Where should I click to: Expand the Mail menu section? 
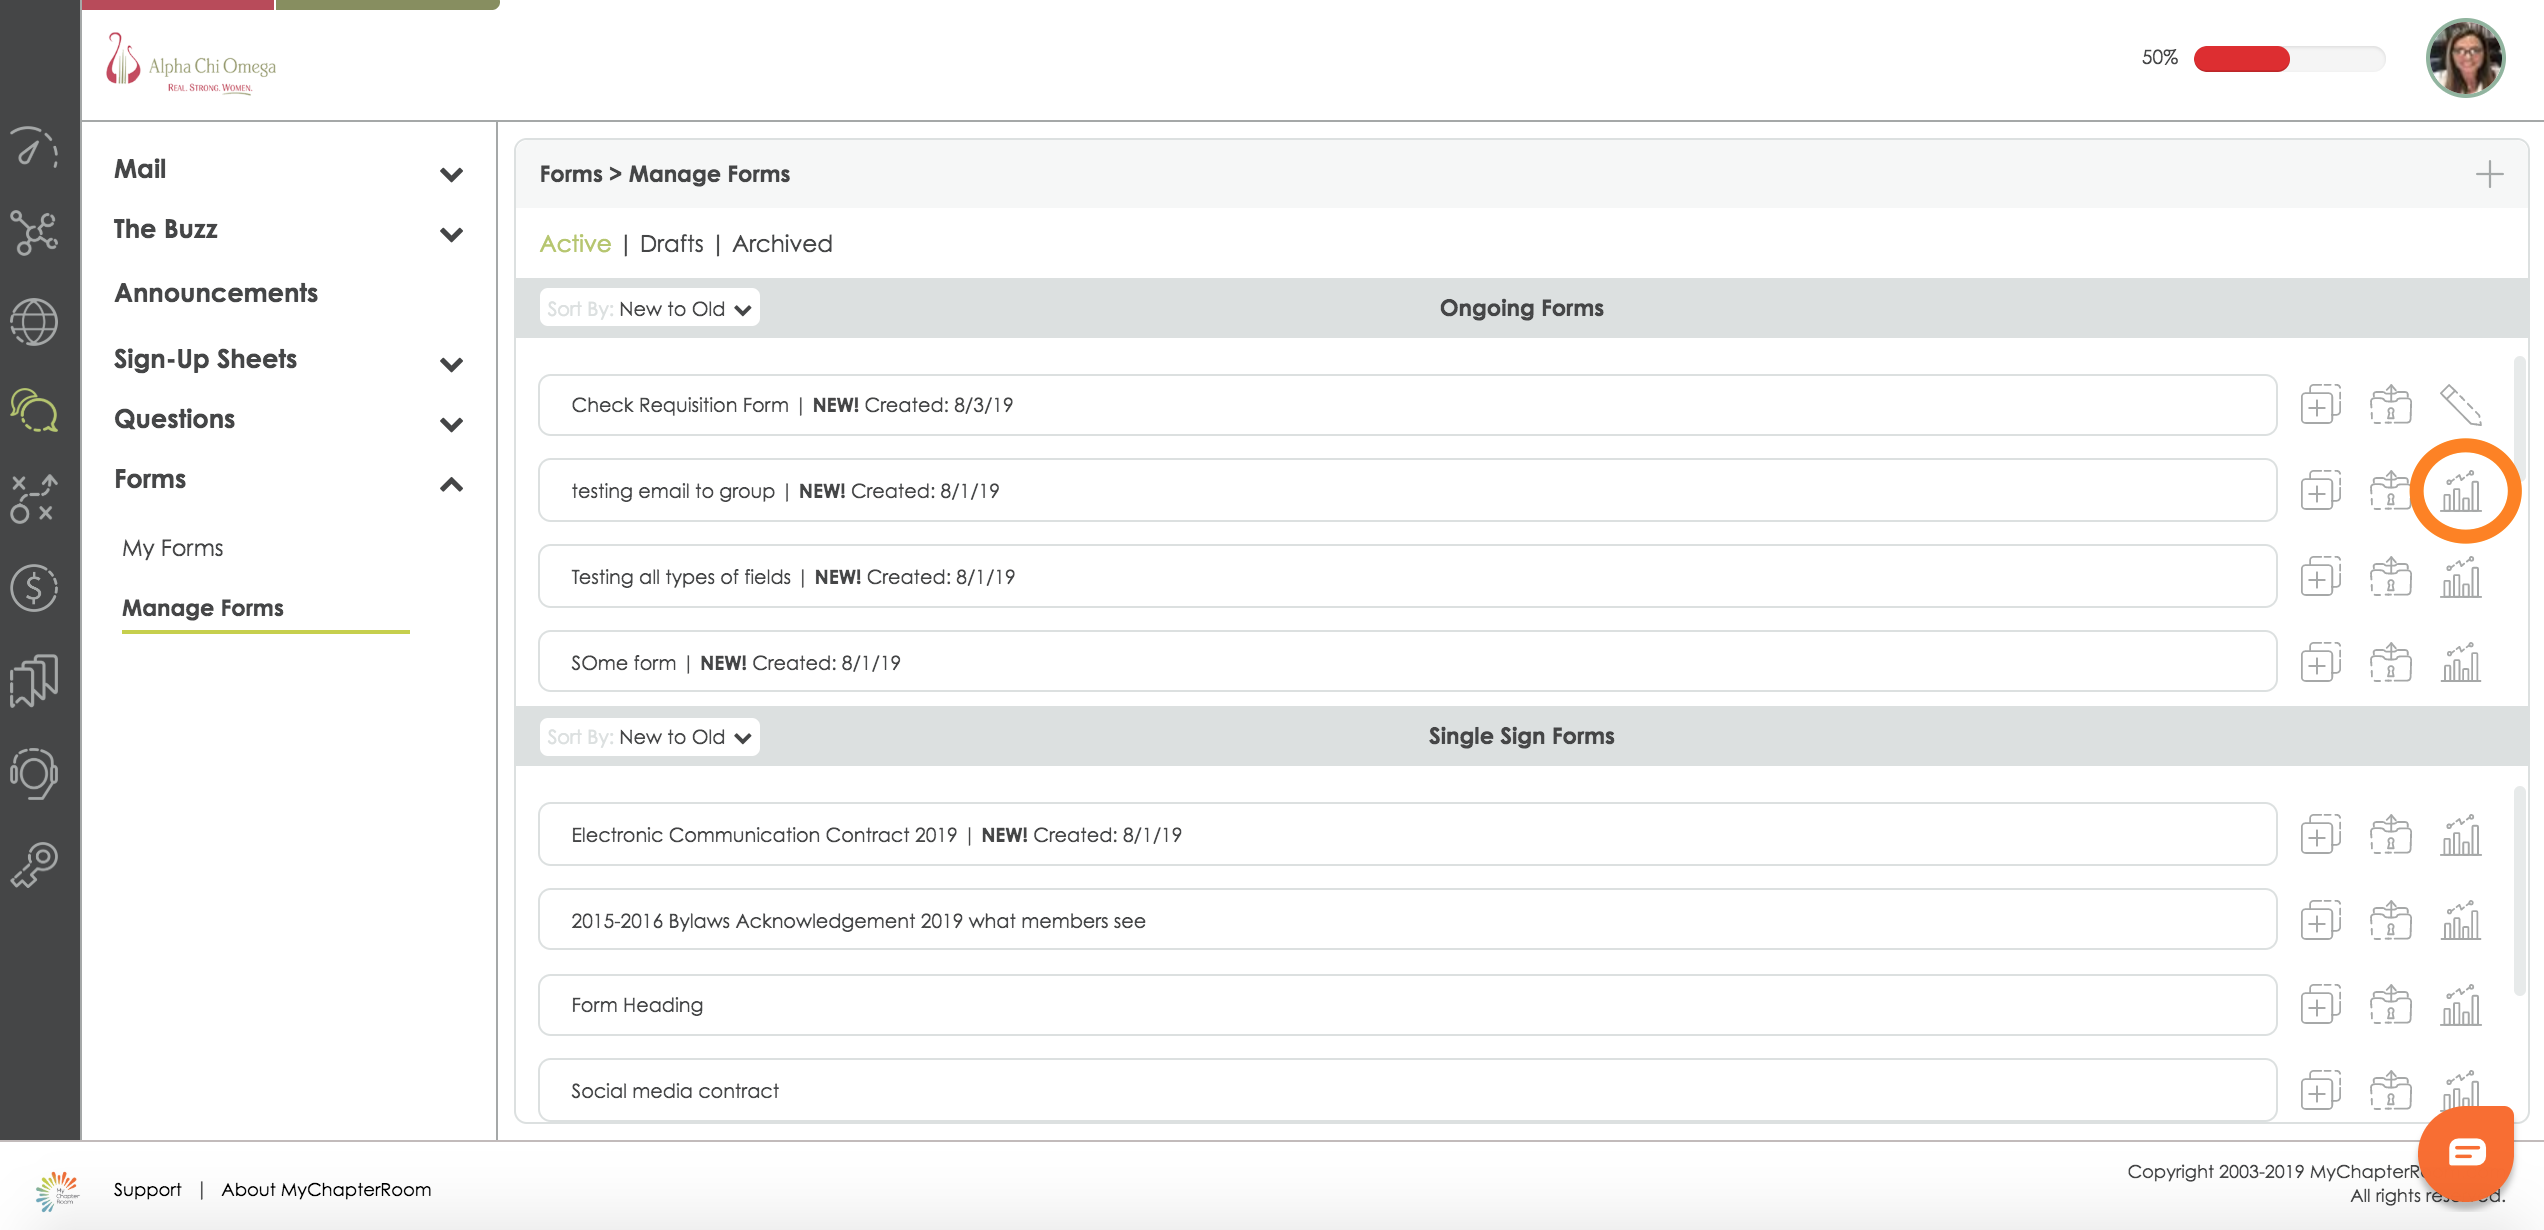[451, 174]
